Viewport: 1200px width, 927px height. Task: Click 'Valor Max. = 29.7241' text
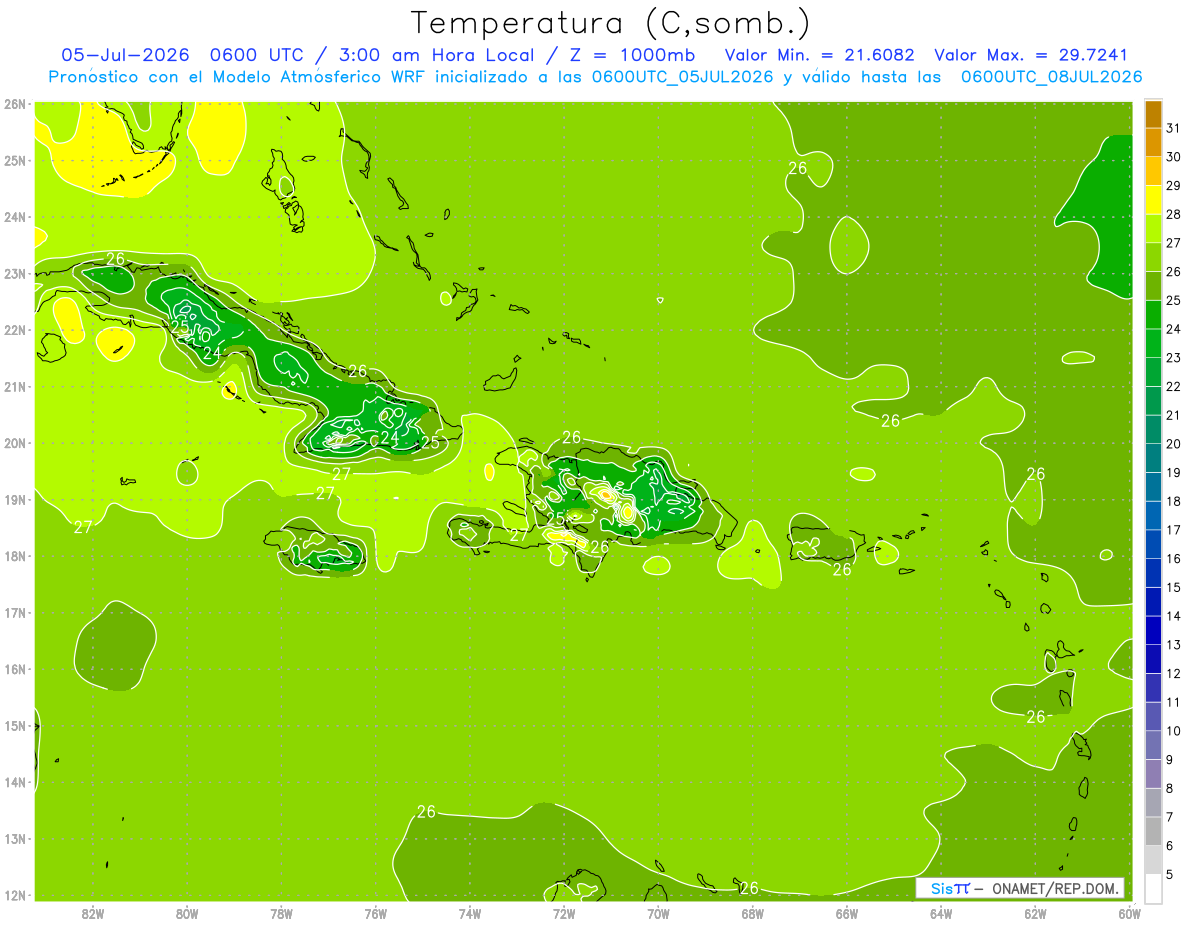1031,55
